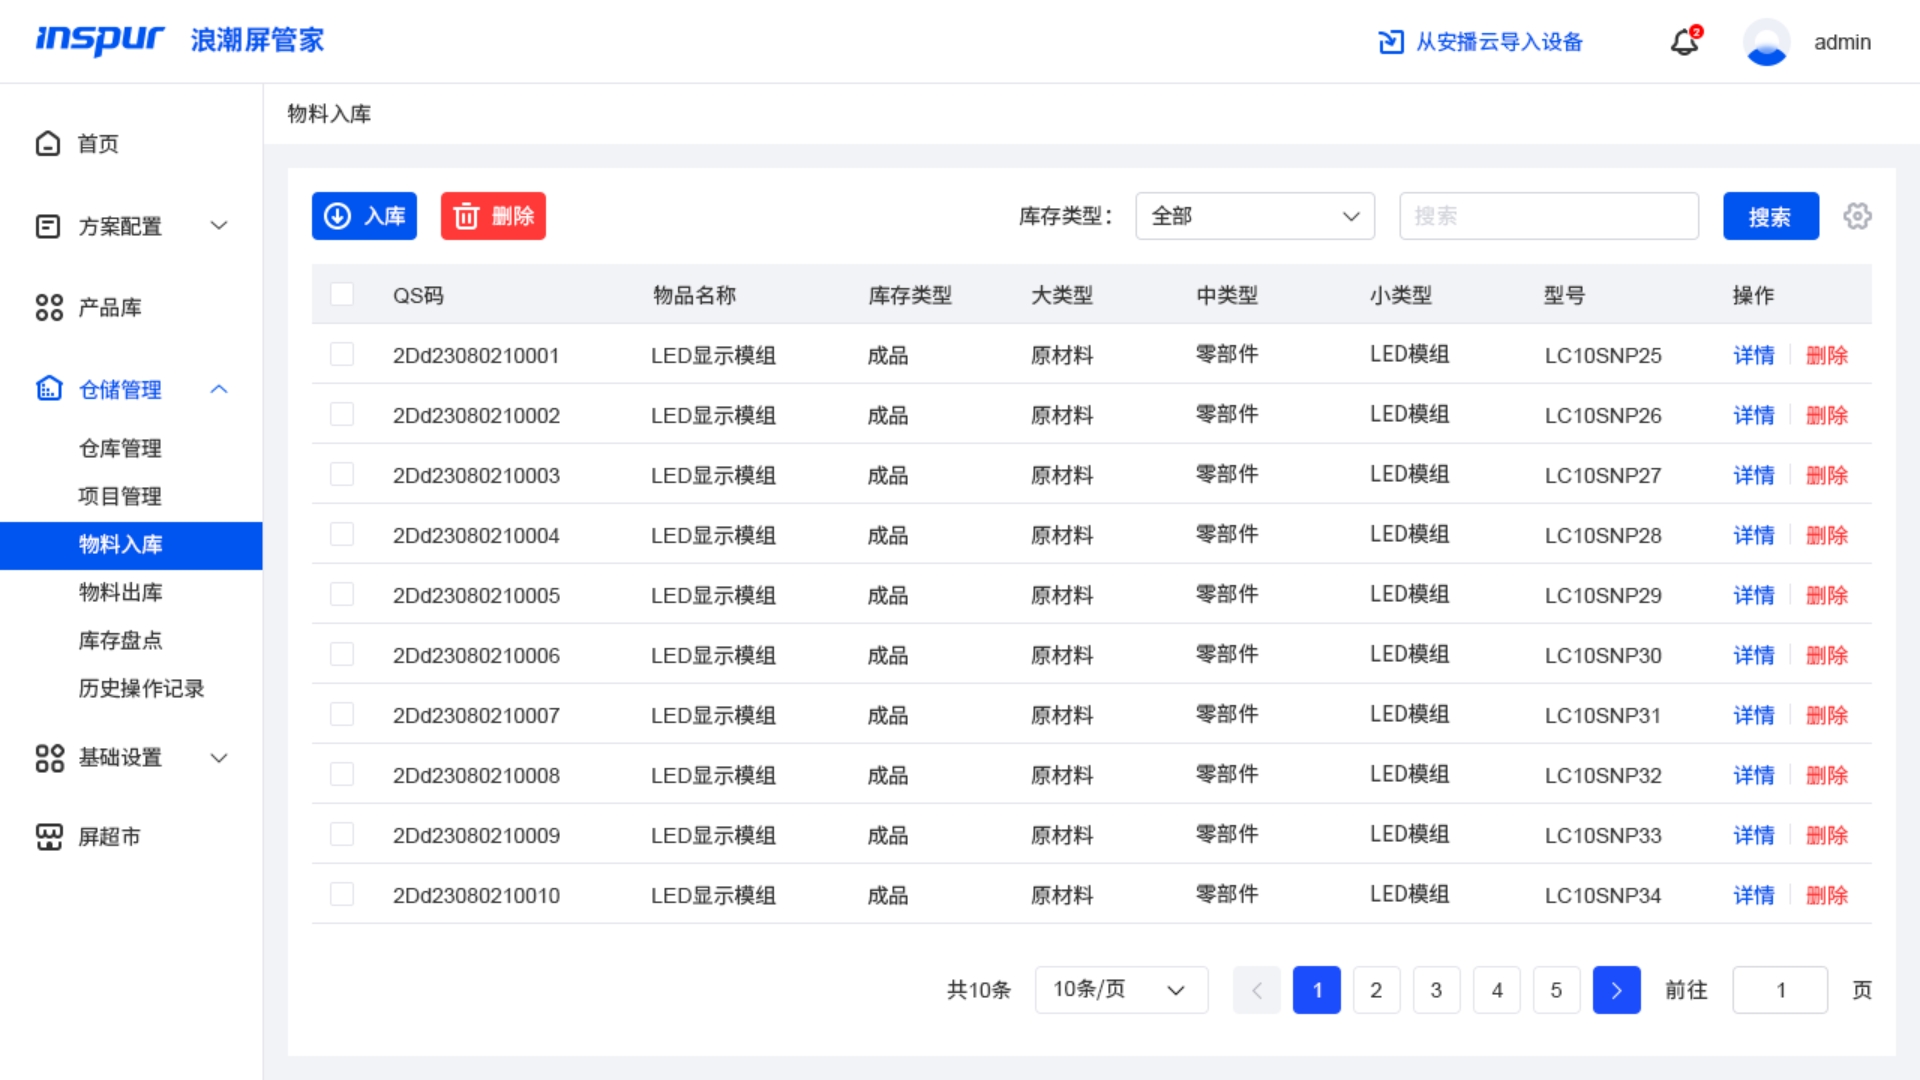Click 型号 column header

point(1564,295)
